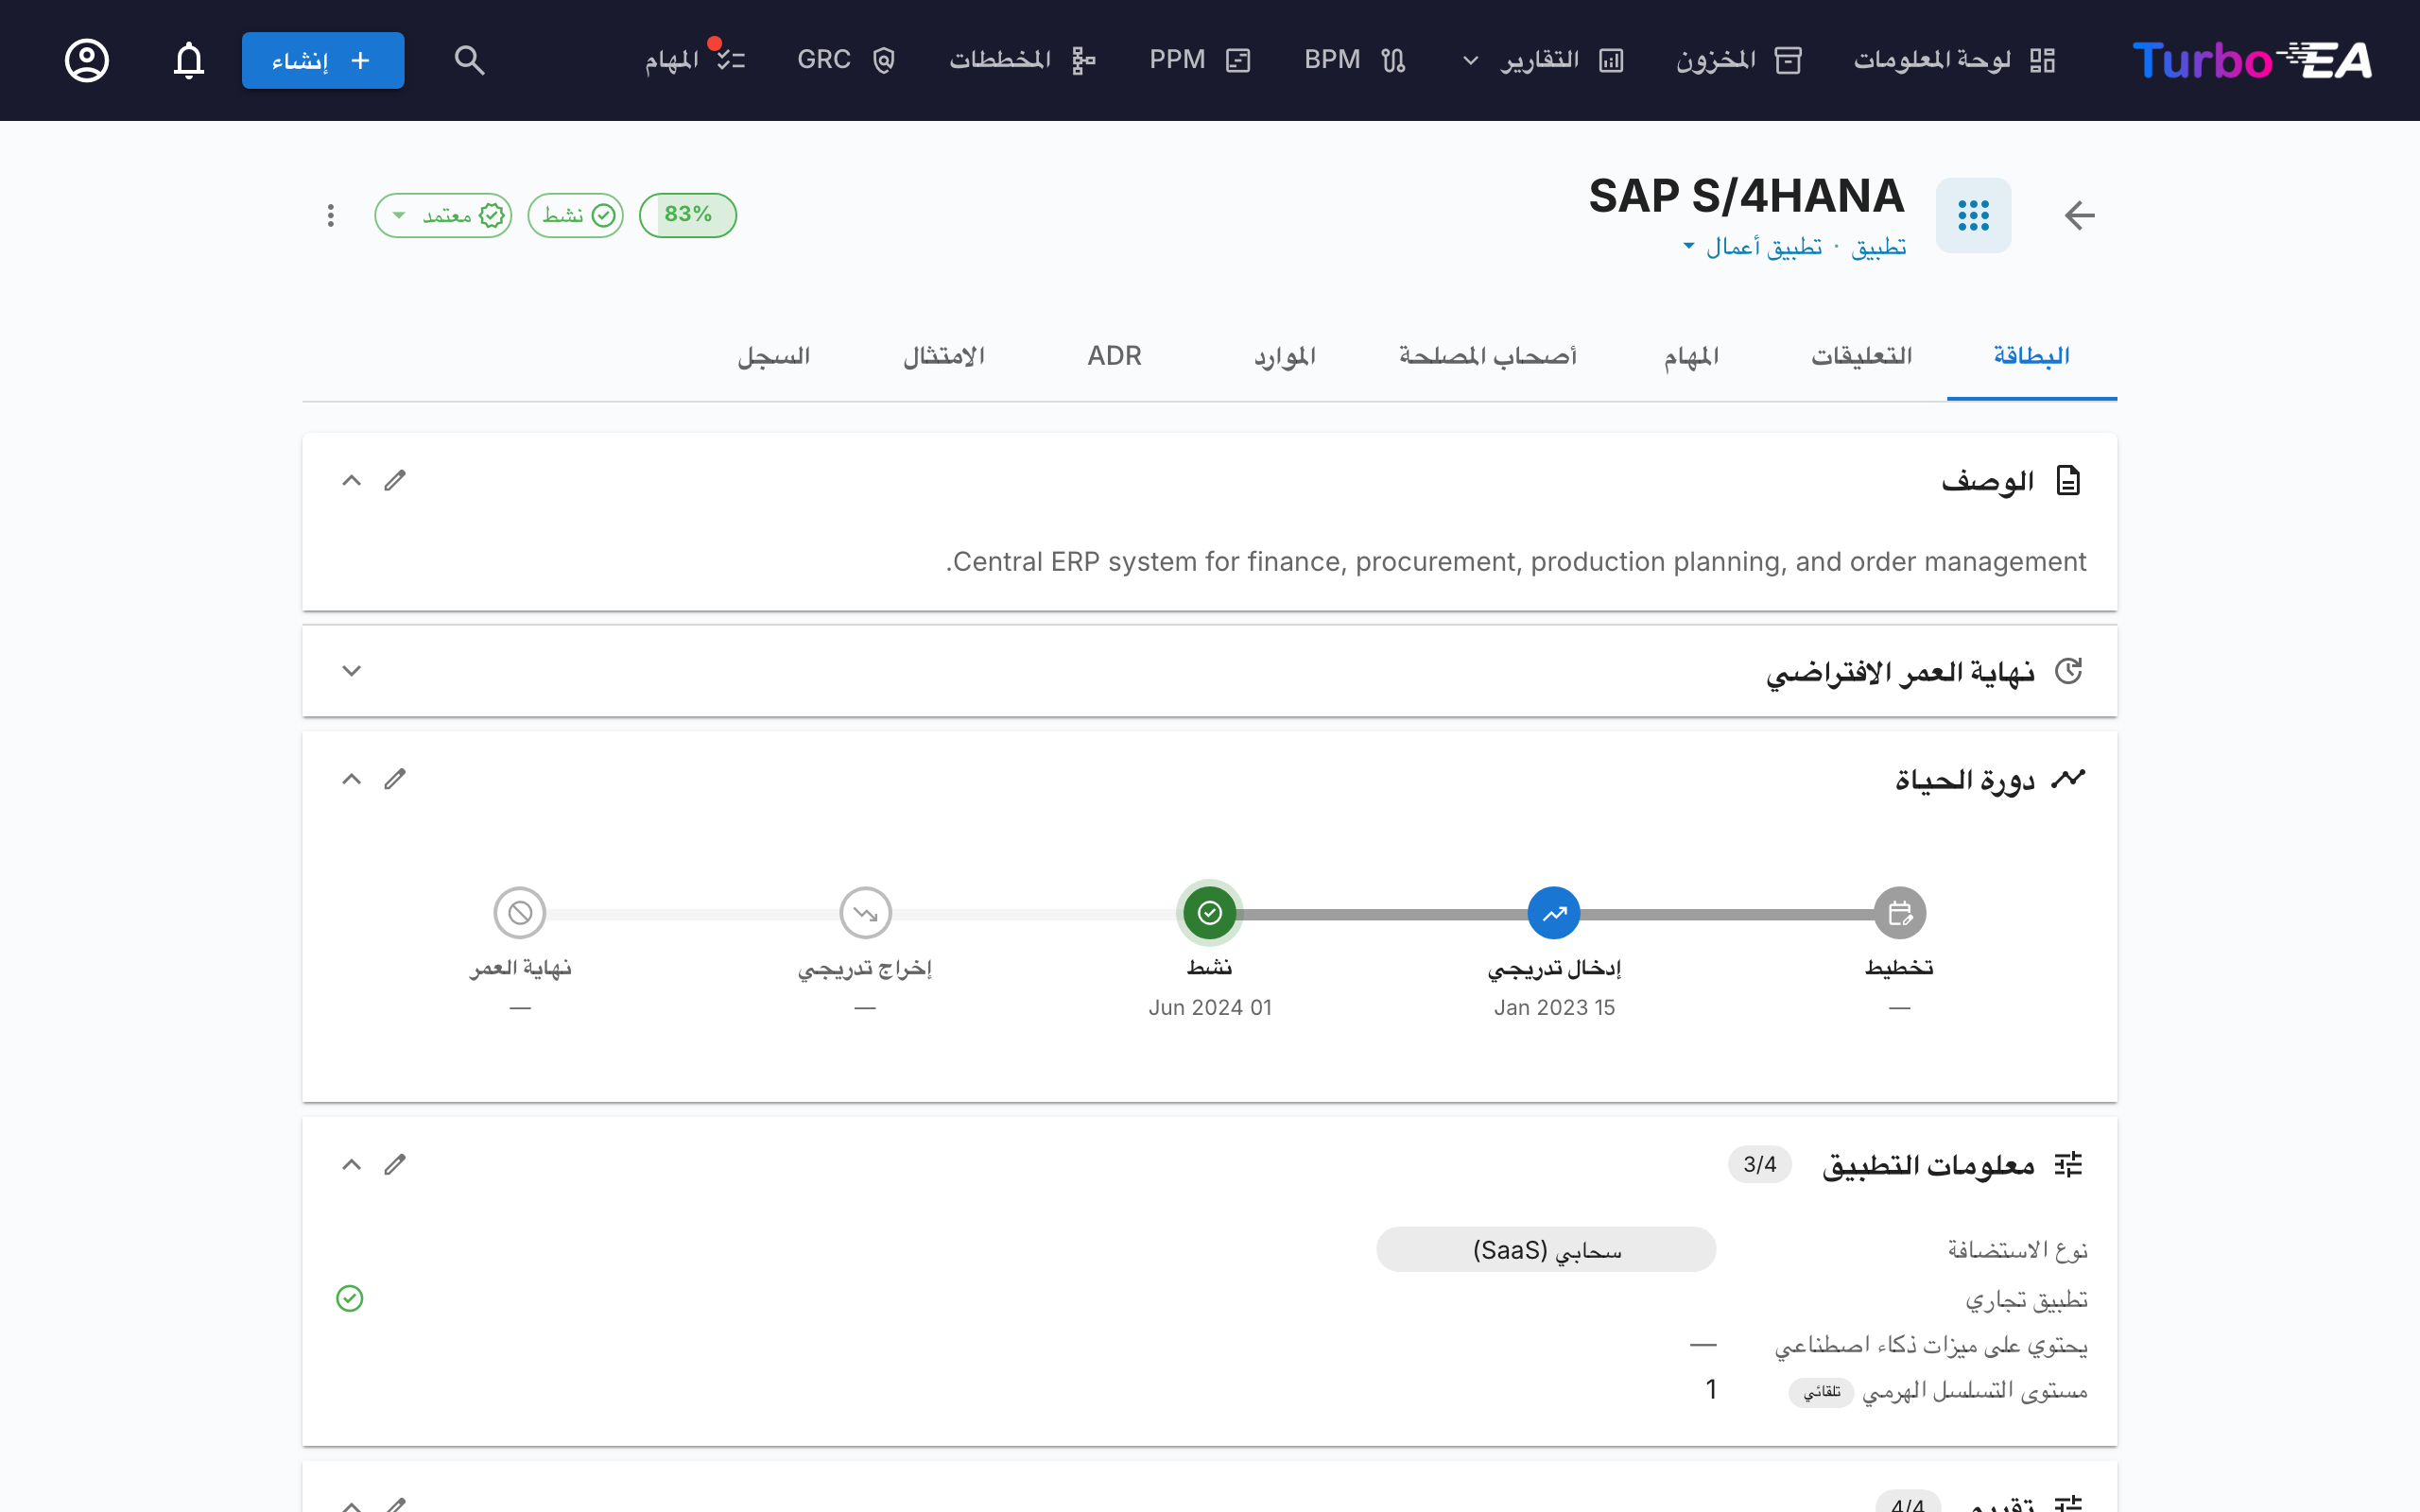Viewport: 2420px width, 1512px height.
Task: Click the مستوى التسلسل الهرمي label
Action: (1974, 1392)
